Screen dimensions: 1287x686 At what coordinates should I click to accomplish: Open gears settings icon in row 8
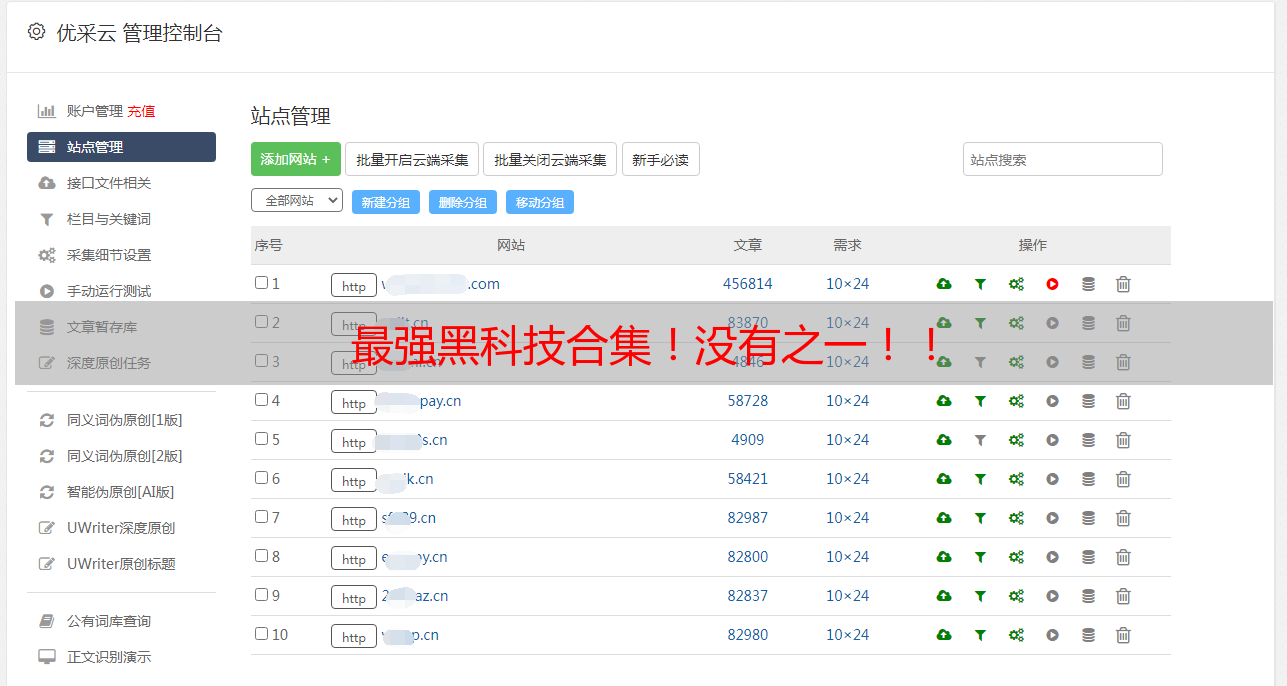(1016, 557)
